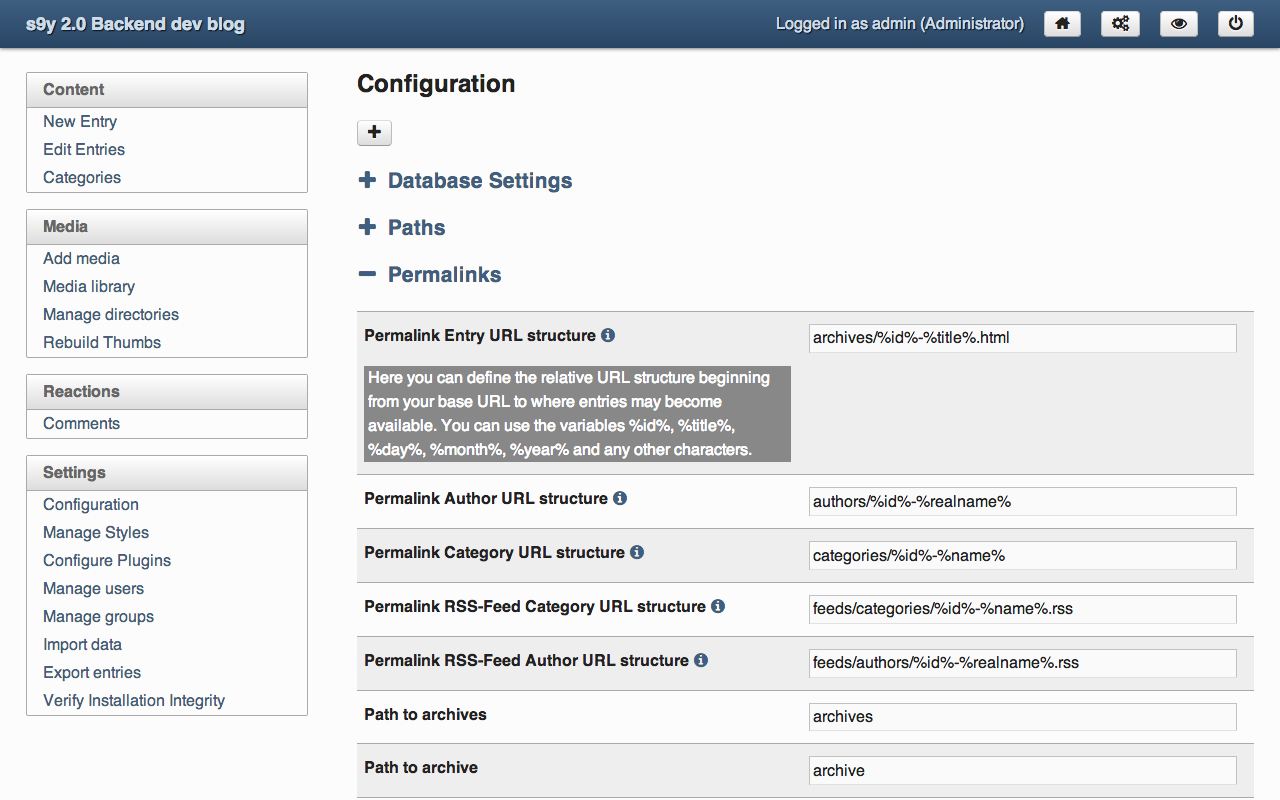Viewport: 1280px width, 800px height.
Task: Open Manage users link
Action: (93, 589)
